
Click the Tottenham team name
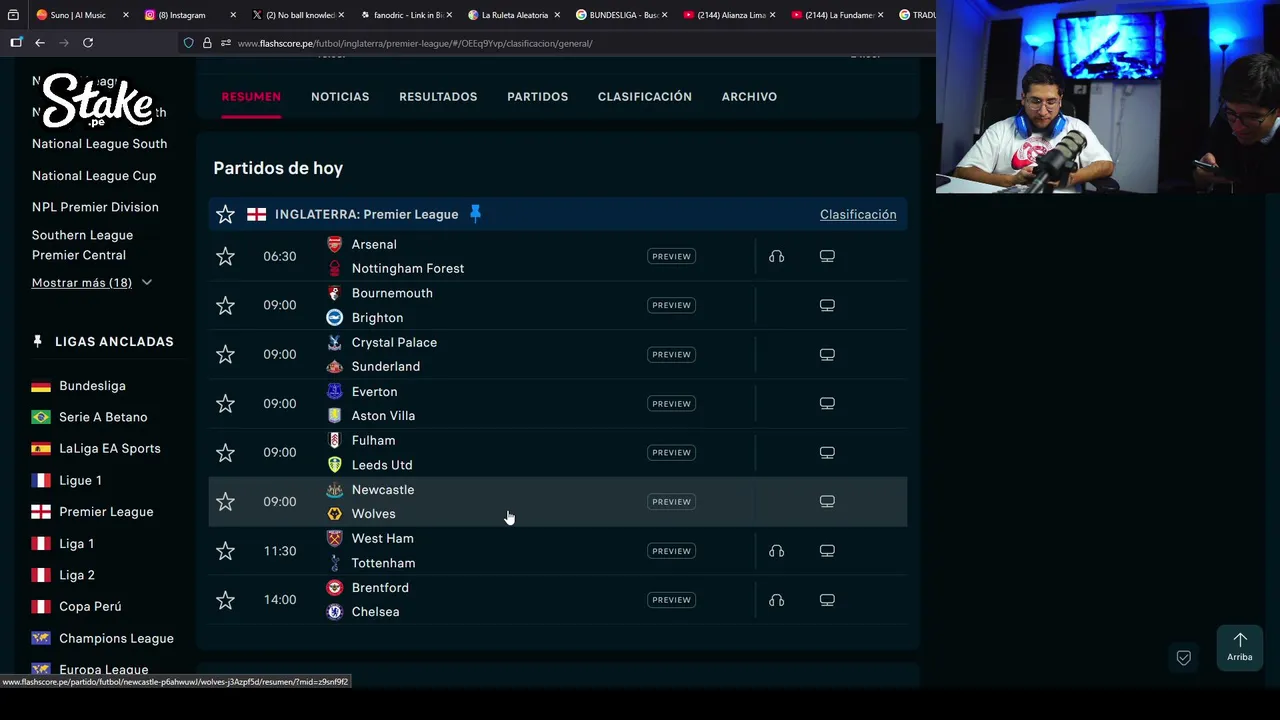(x=383, y=563)
